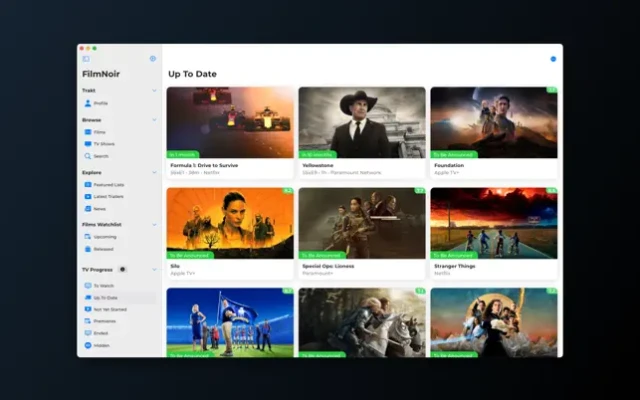Viewport: 640px width, 400px height.
Task: Click the "To Be Announced" badge on Foundation
Action: tap(453, 155)
